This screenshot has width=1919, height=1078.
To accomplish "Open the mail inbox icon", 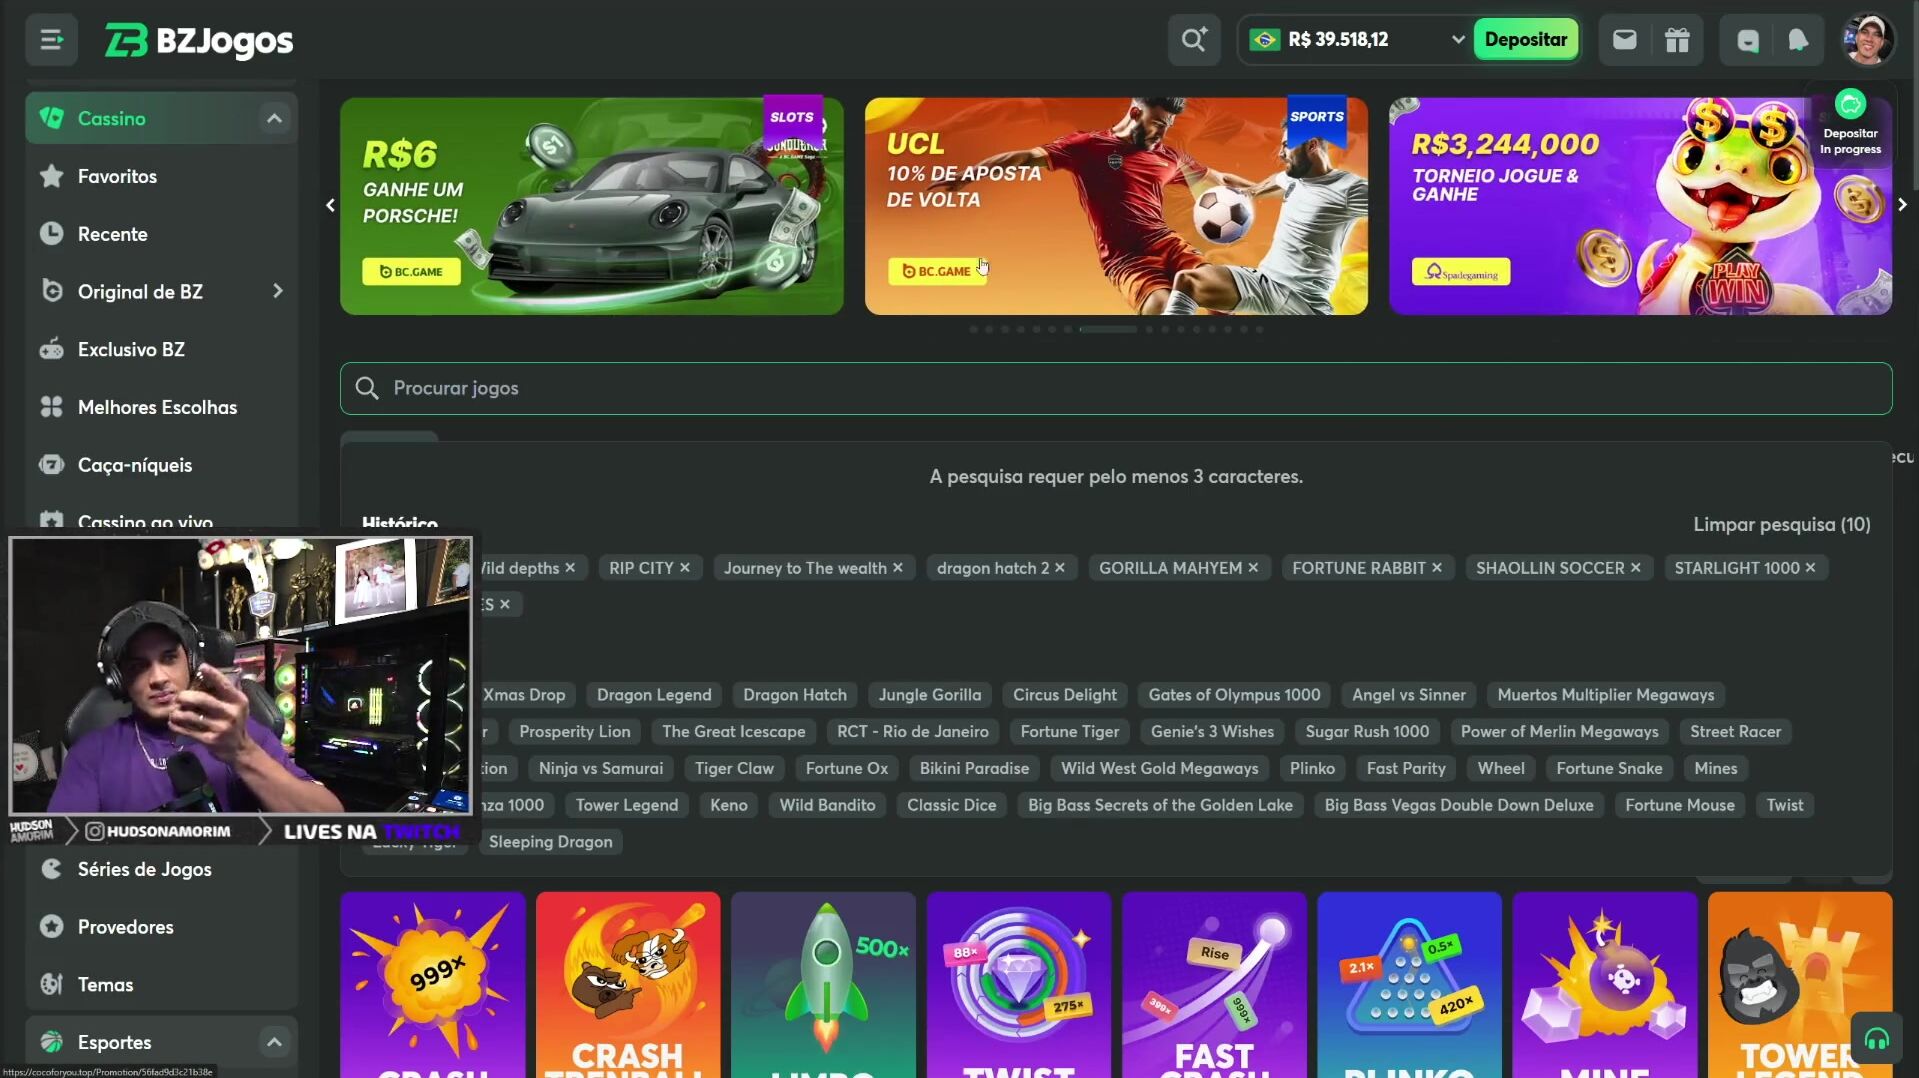I will pos(1625,40).
